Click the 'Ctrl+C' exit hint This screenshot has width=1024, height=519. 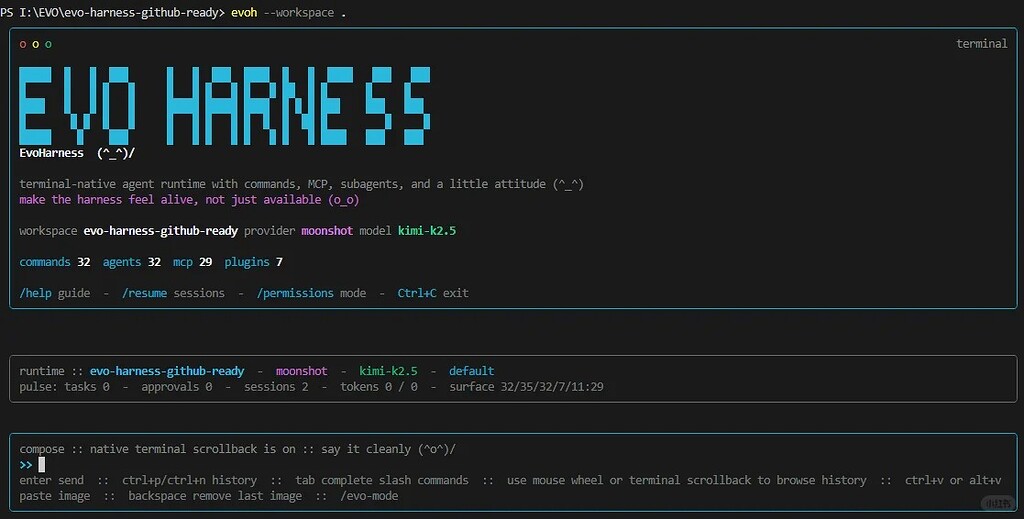click(x=417, y=293)
